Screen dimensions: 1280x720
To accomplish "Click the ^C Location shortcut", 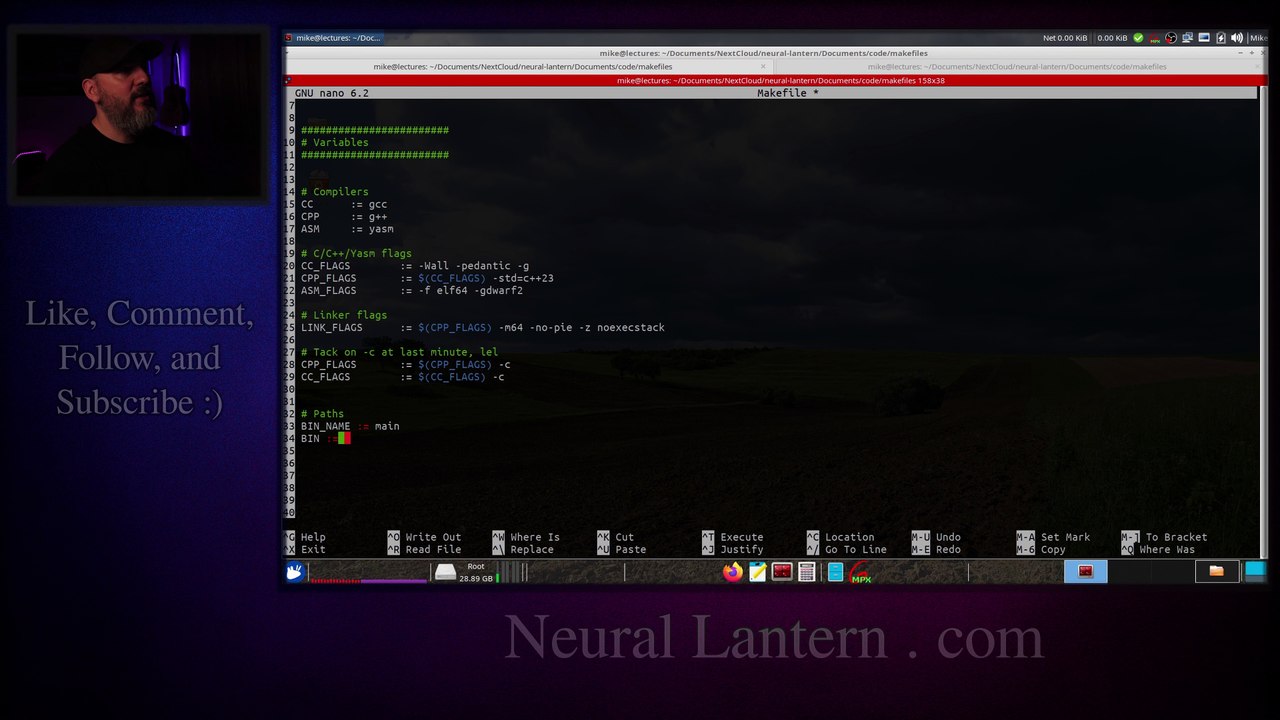I will click(841, 537).
